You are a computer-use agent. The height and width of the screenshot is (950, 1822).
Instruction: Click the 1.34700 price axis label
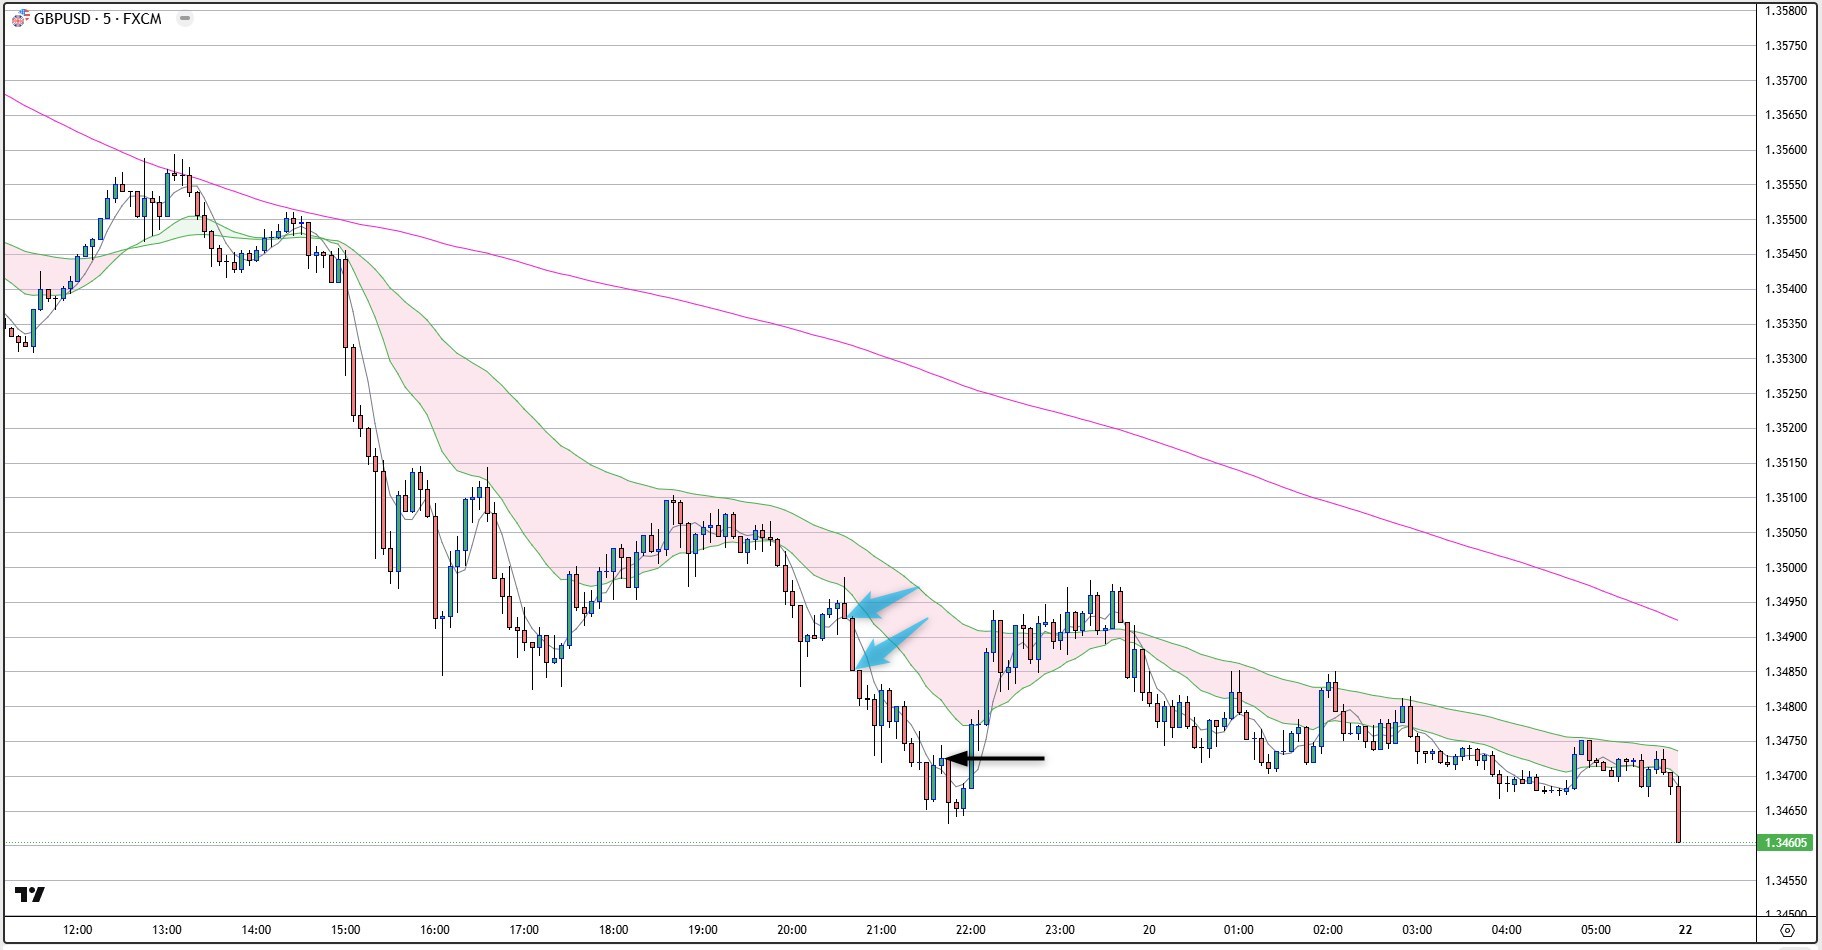pyautogui.click(x=1785, y=776)
